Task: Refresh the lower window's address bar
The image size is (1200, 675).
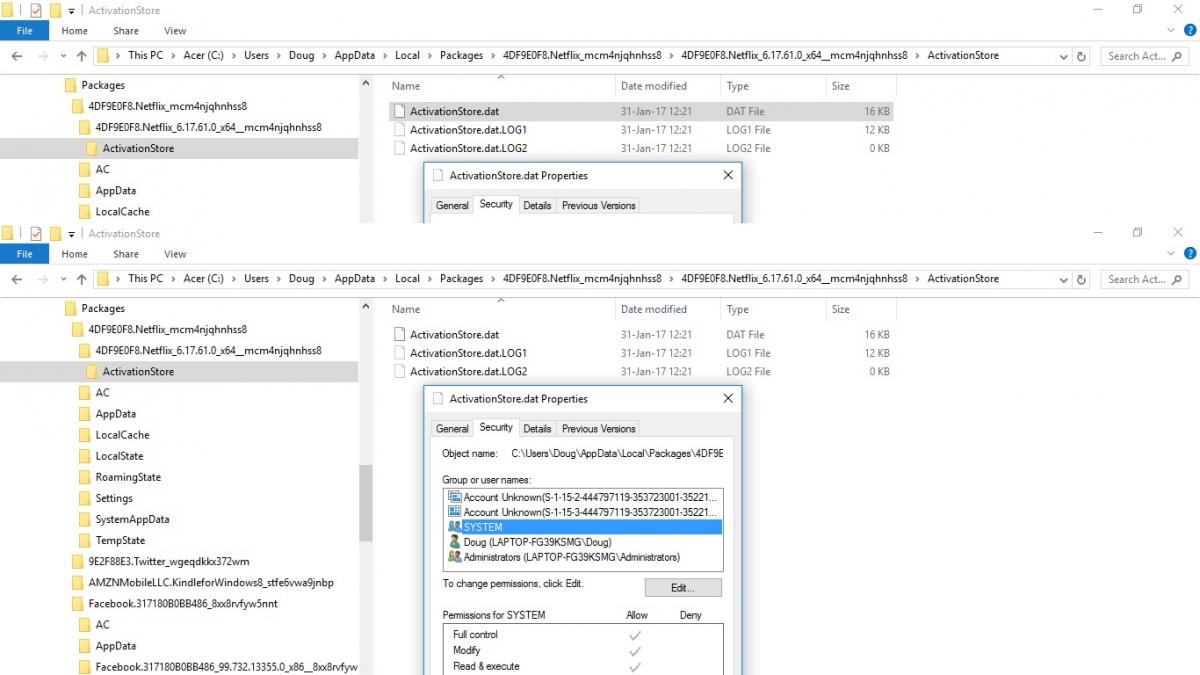Action: (x=1081, y=279)
